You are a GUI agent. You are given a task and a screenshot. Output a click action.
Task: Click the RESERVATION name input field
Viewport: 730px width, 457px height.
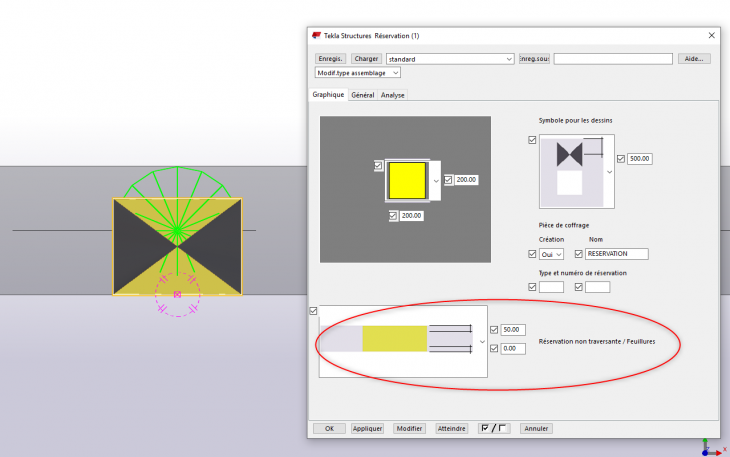tap(617, 254)
